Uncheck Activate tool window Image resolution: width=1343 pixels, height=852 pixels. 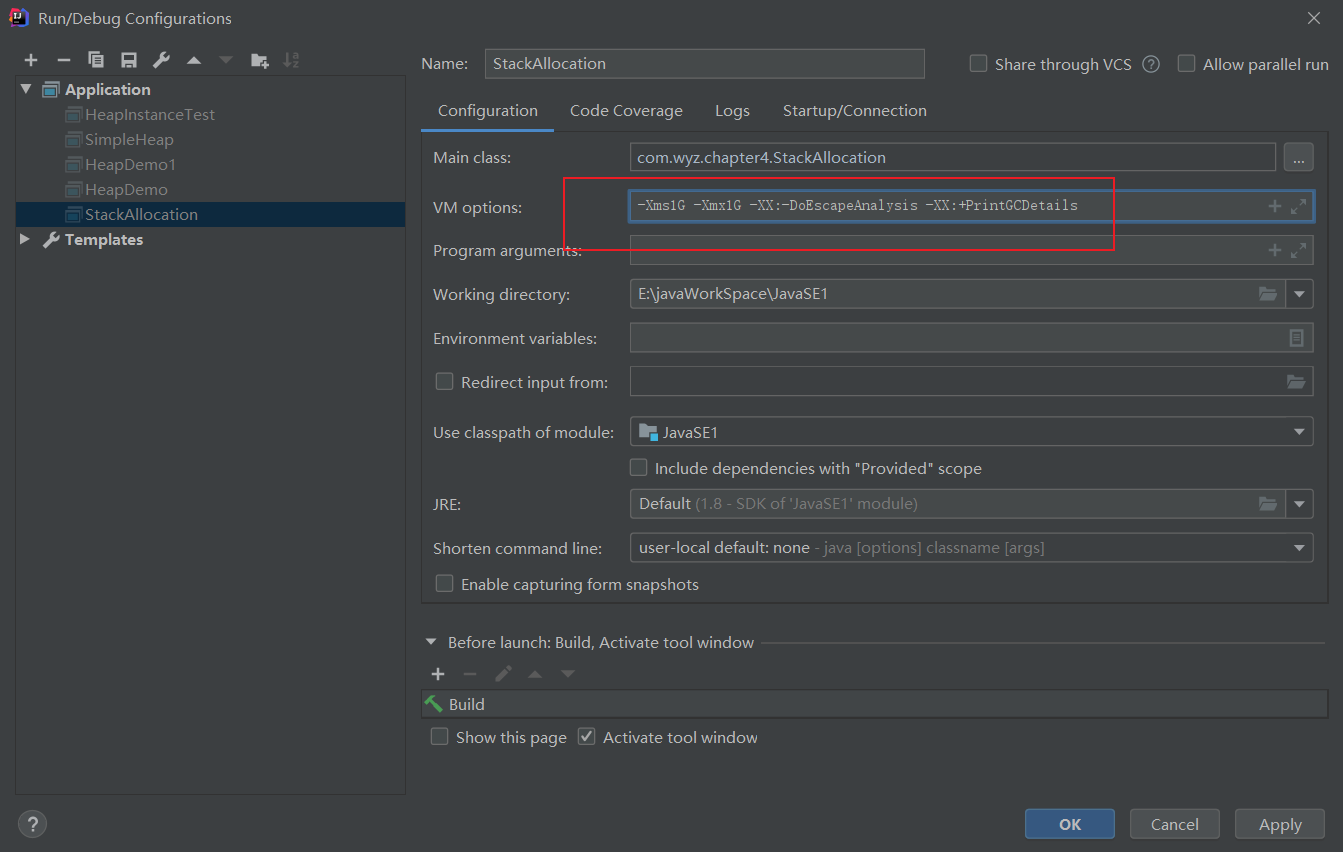point(587,737)
